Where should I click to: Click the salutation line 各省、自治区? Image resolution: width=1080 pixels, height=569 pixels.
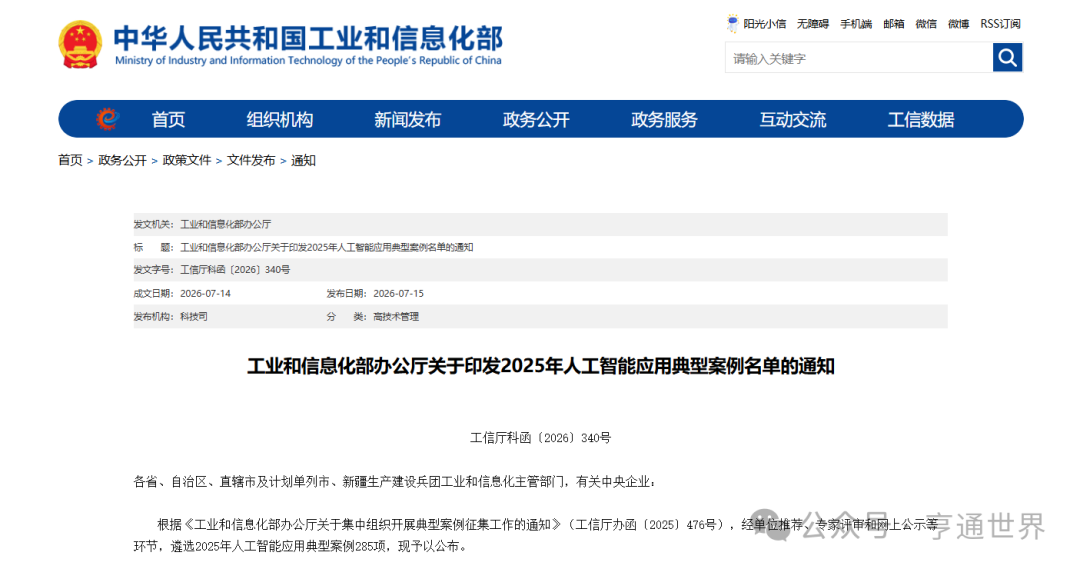pos(395,482)
